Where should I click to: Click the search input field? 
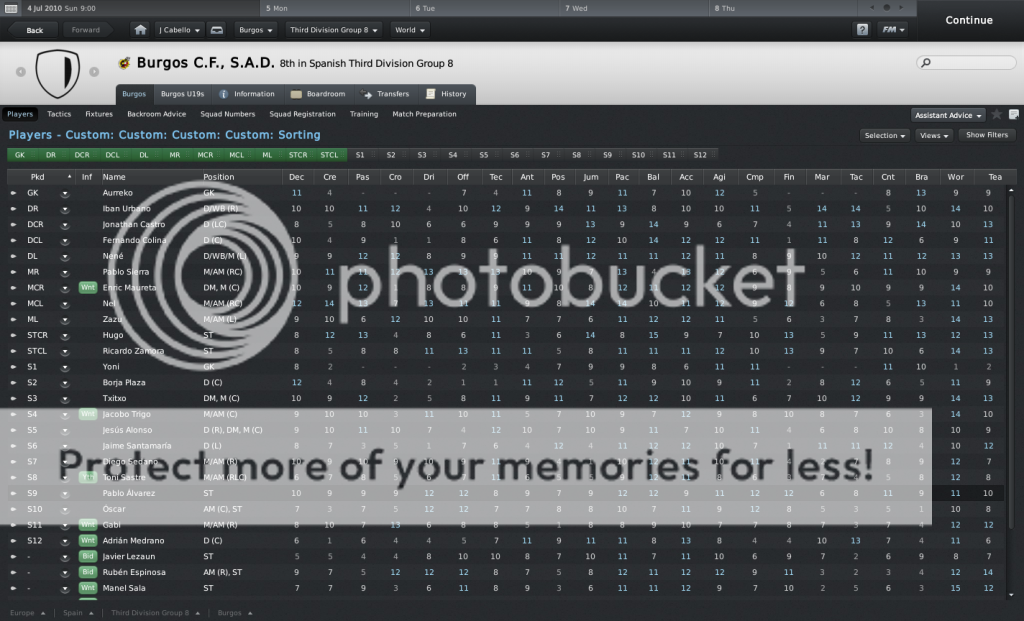coord(967,63)
